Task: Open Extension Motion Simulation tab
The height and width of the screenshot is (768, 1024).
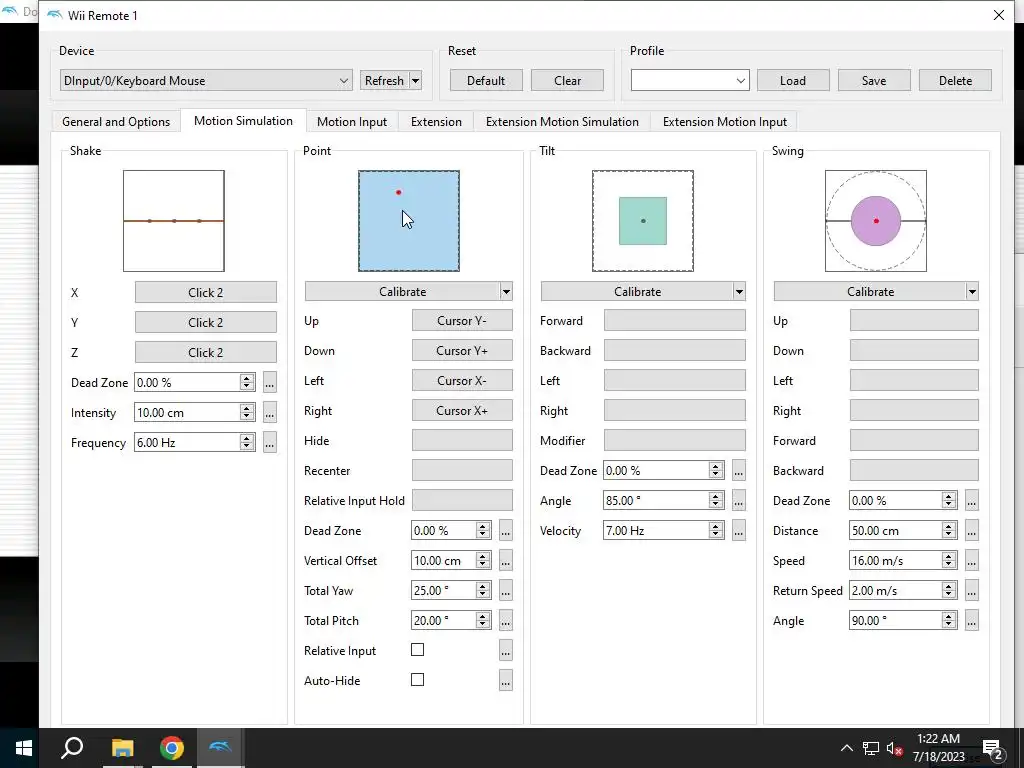Action: (x=562, y=121)
